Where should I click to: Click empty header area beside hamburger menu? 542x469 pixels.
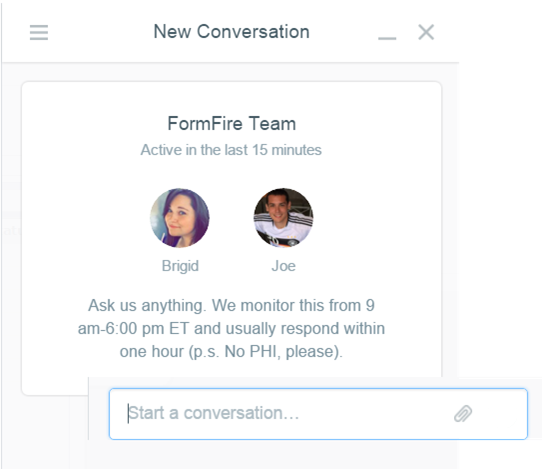(100, 32)
